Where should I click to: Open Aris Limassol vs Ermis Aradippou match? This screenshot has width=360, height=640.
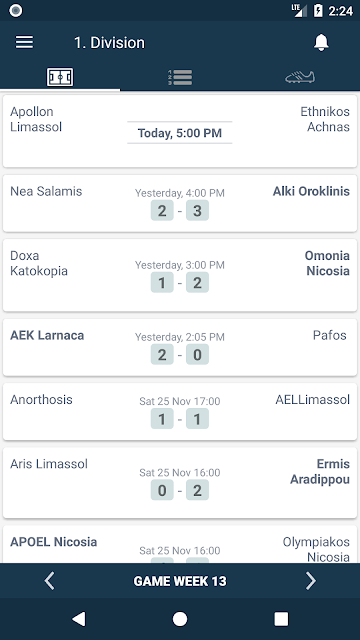tap(180, 483)
